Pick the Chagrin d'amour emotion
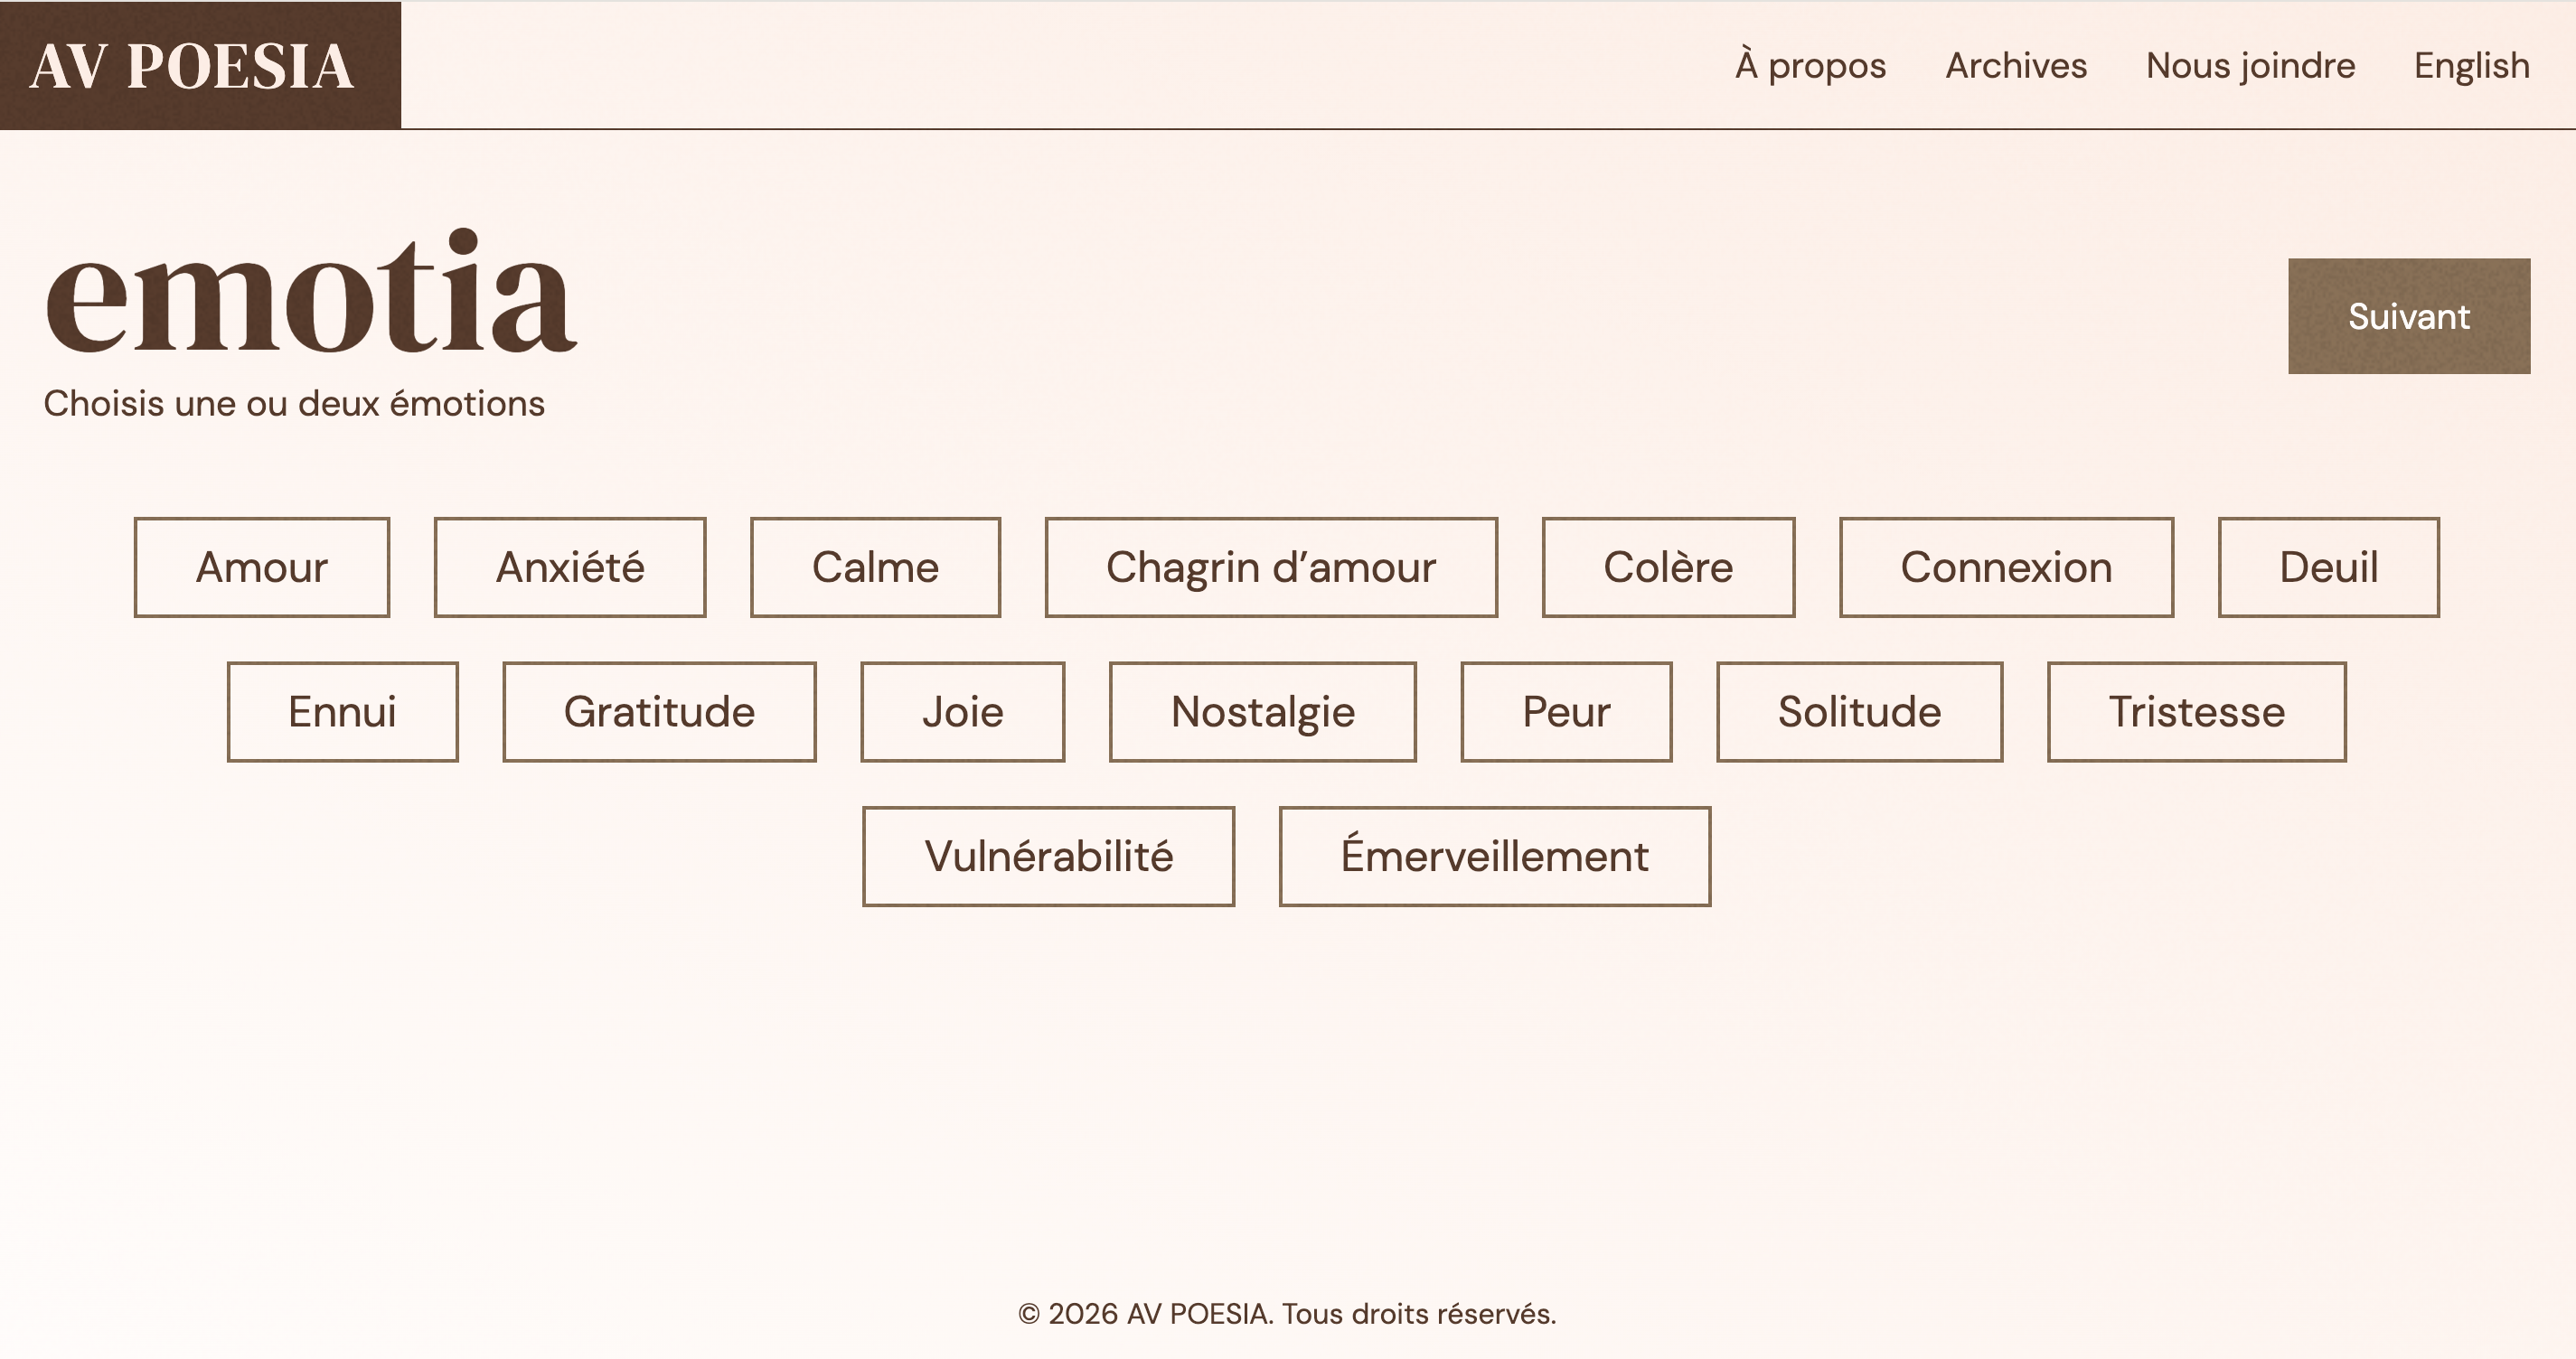 point(1271,567)
